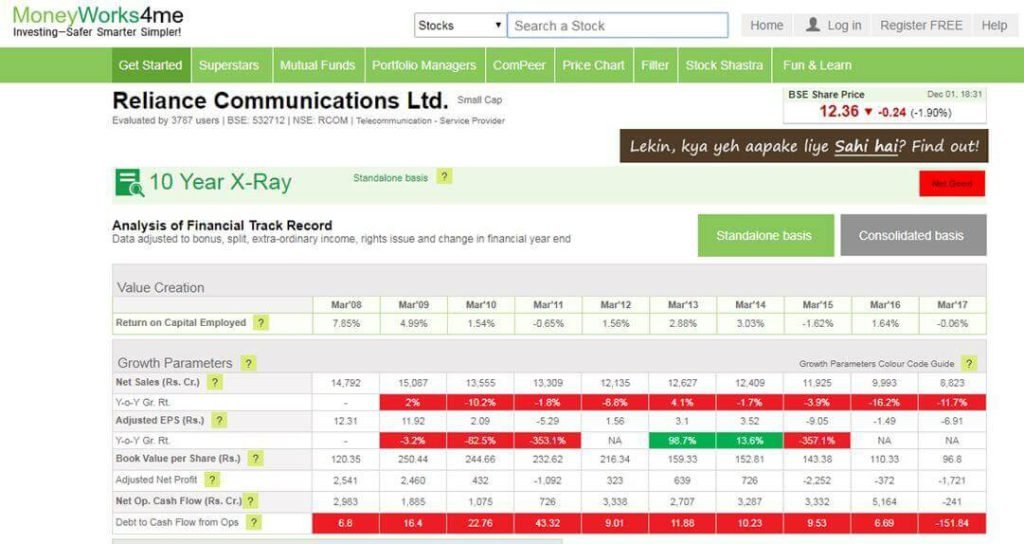Screen dimensions: 1024x544
Task: Open the ComPeer menu item
Action: [519, 65]
